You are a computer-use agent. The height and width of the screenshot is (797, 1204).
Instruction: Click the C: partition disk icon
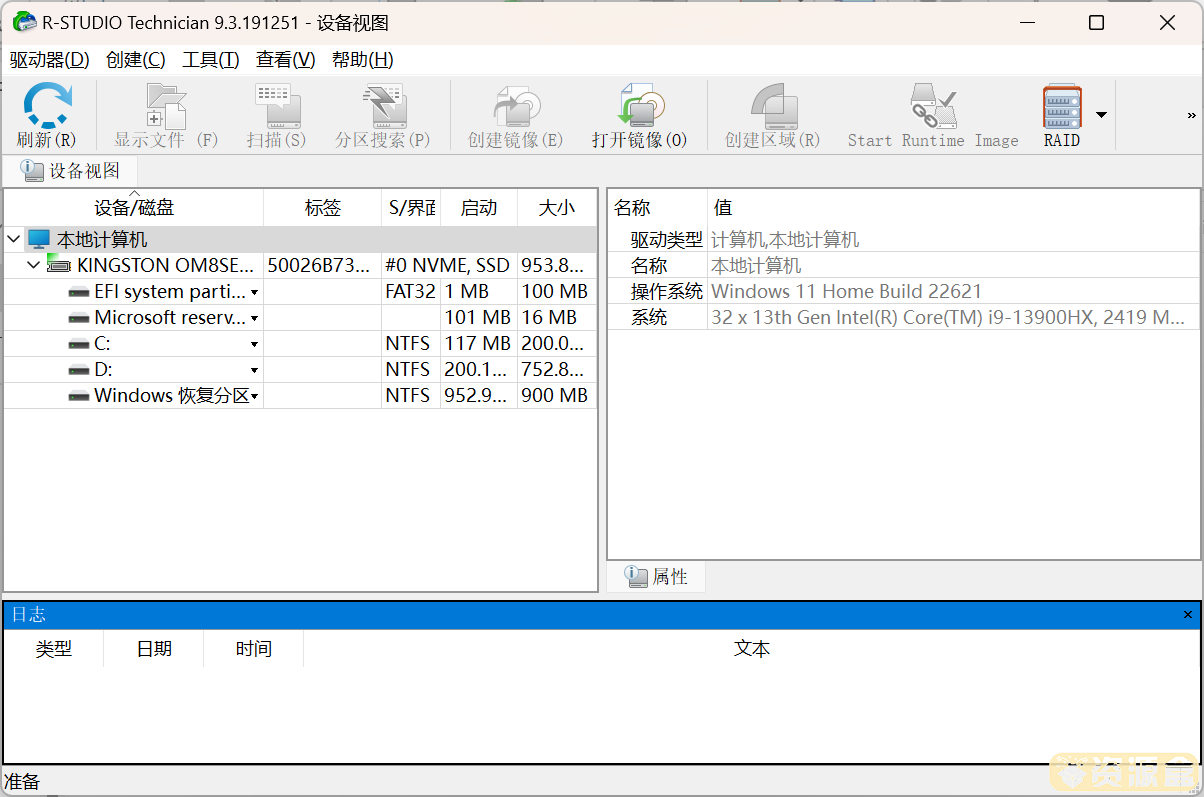79,344
